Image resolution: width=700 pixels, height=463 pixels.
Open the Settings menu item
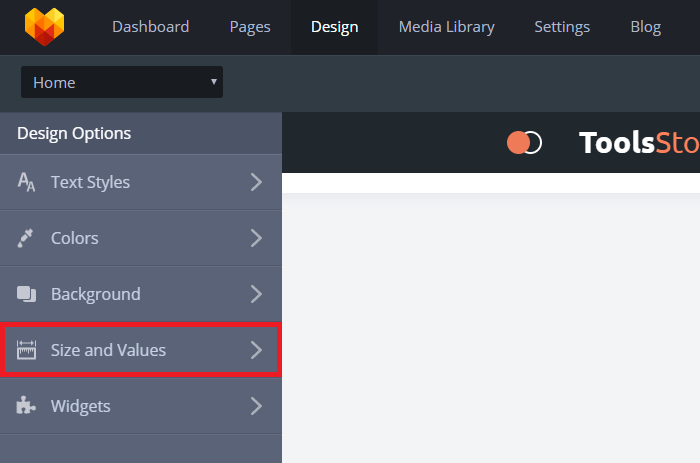pyautogui.click(x=562, y=27)
